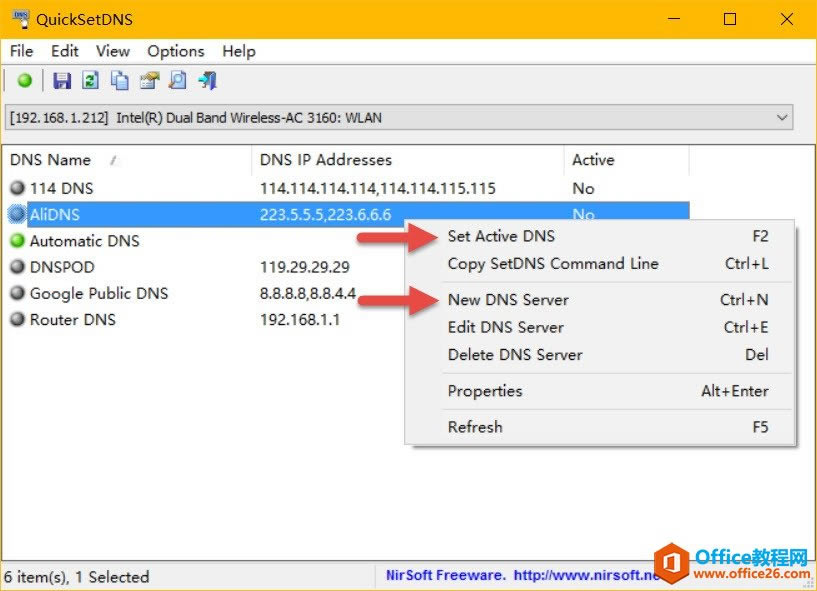
Task: Click the address 119.29.29.29
Action: tap(305, 267)
